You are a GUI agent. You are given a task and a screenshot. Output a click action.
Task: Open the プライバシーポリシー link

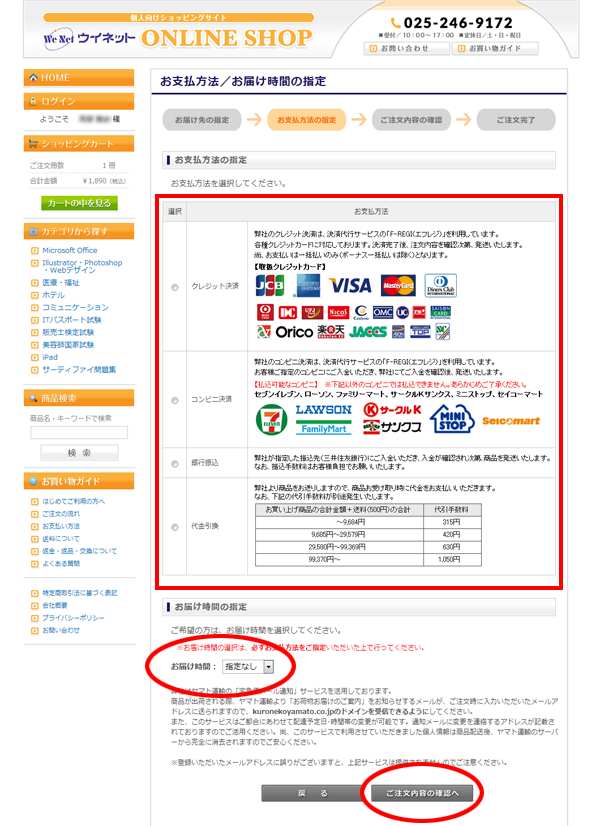coord(73,618)
